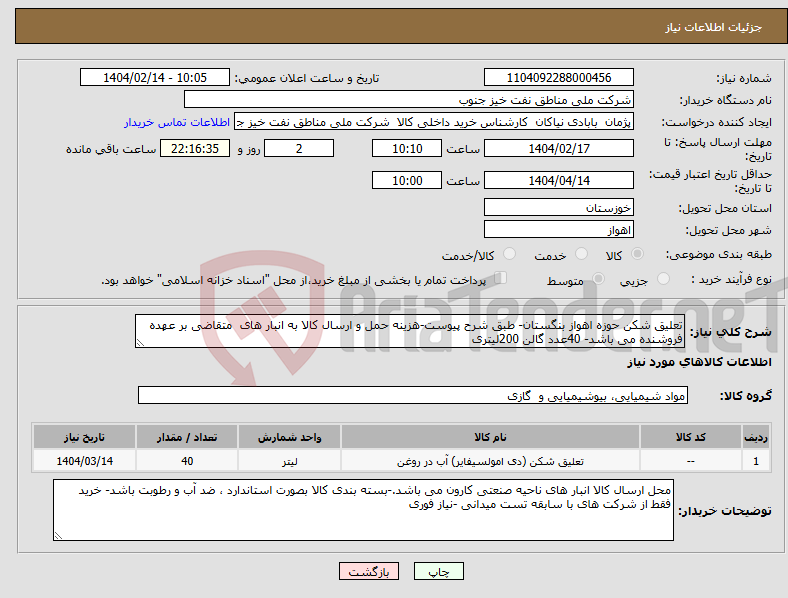Viewport: 788px width, 598px height.
Task: Click the response deadline date 1404/02/17
Action: pos(559,148)
